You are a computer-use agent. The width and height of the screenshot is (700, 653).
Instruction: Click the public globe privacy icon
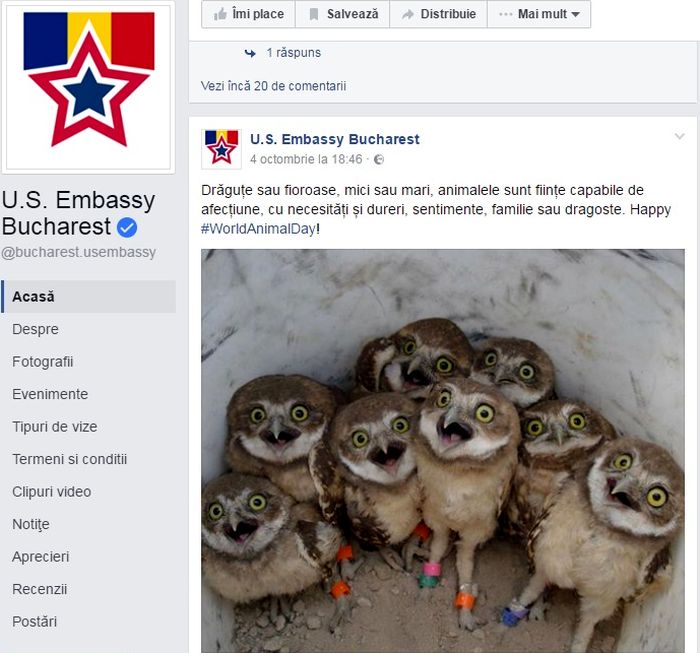(x=379, y=159)
